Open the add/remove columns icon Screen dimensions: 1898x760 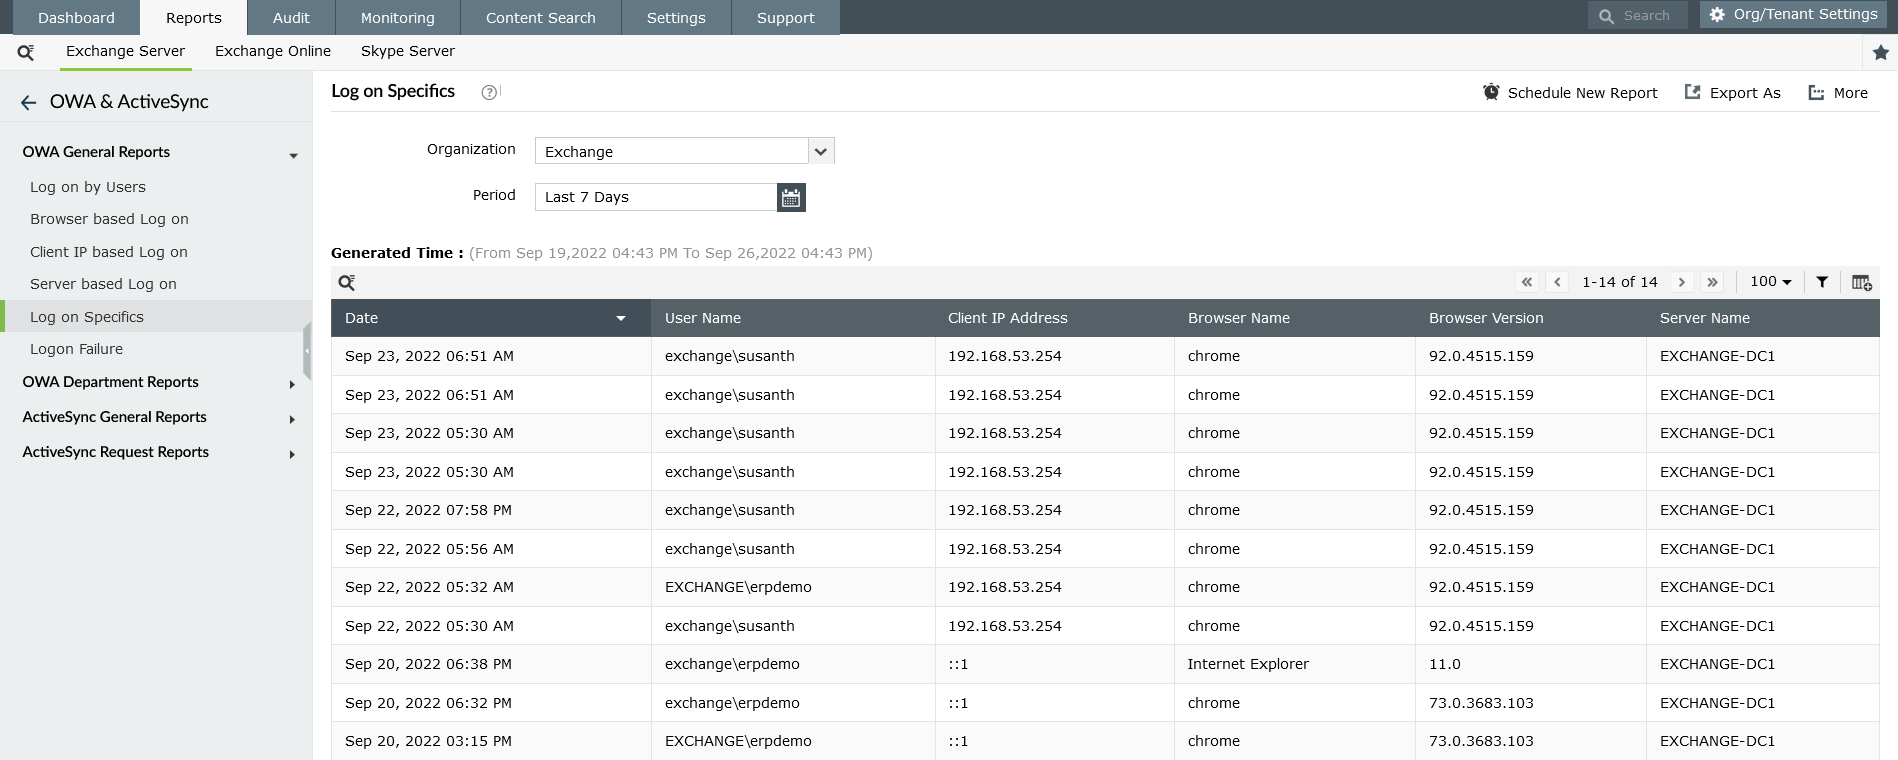(x=1861, y=283)
